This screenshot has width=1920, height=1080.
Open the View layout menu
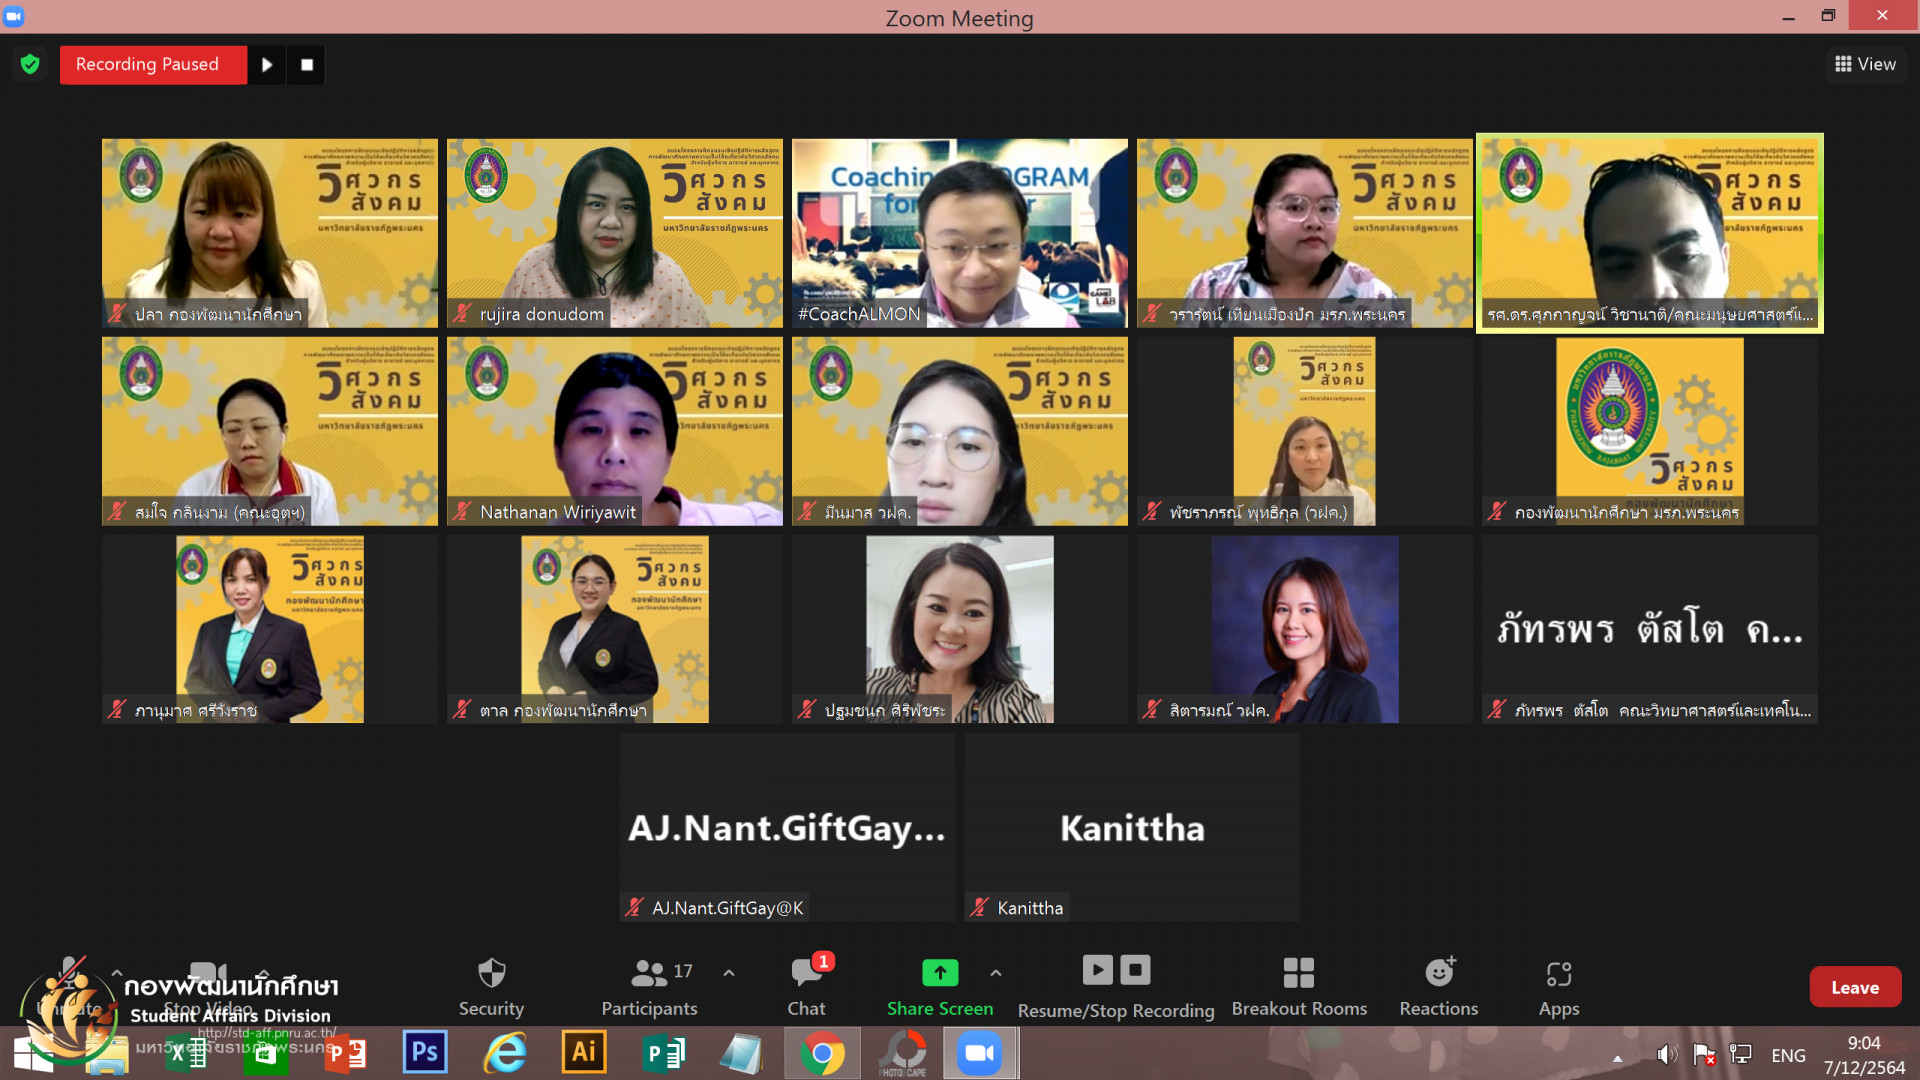coord(1865,64)
